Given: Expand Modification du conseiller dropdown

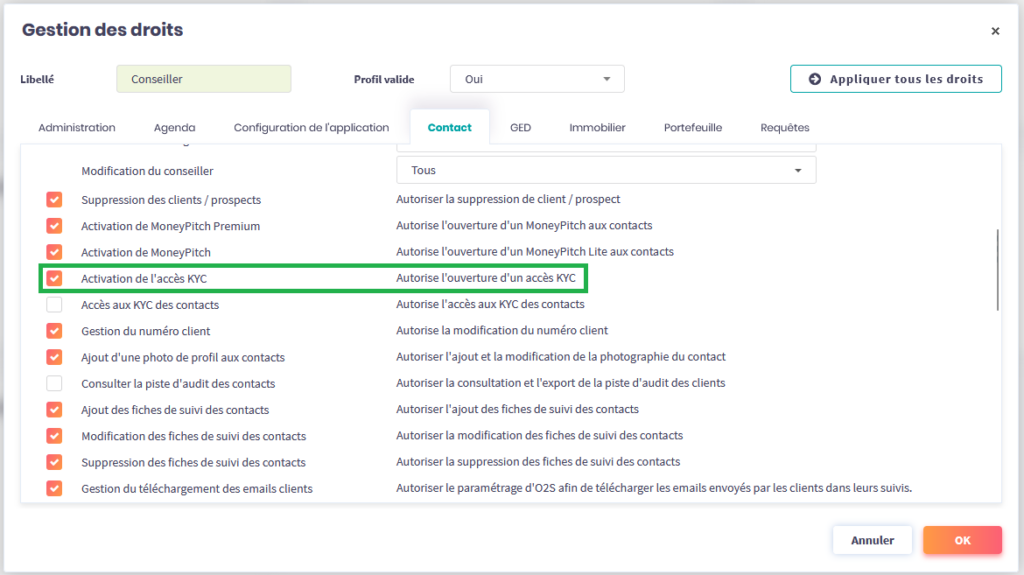Looking at the screenshot, I should 606,171.
